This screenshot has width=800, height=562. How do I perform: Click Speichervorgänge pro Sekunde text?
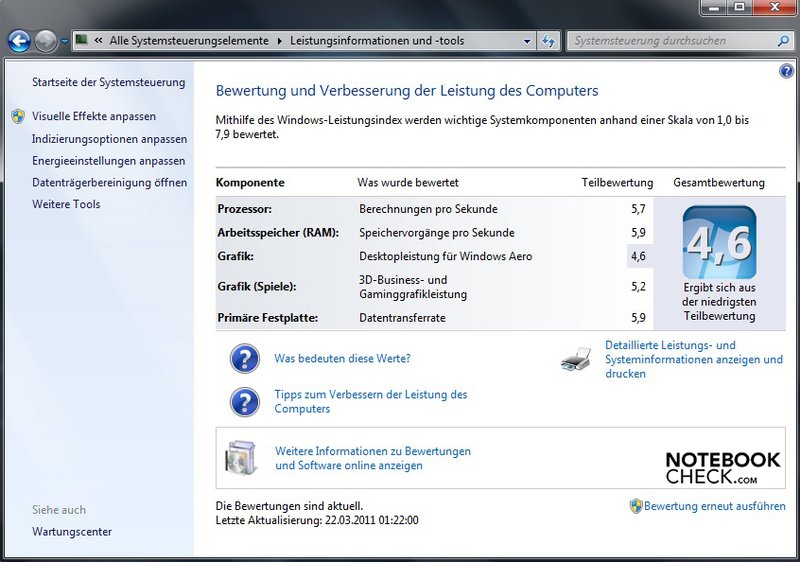(x=437, y=233)
